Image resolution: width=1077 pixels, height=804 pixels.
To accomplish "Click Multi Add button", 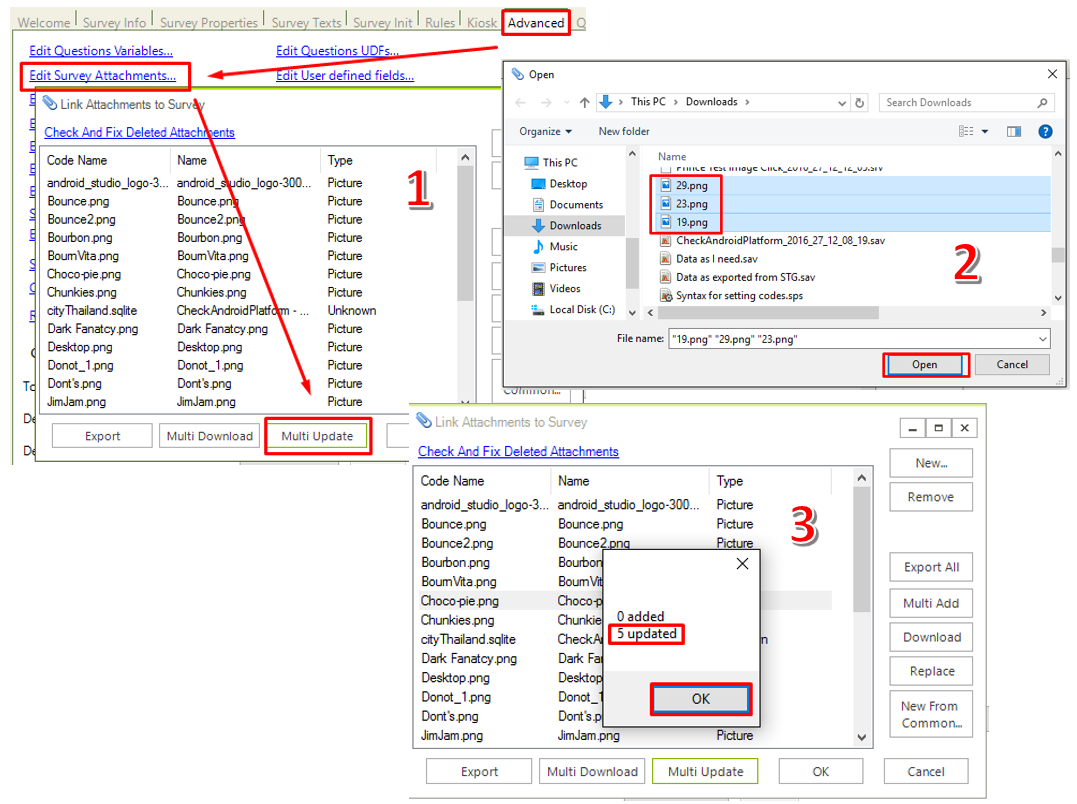I will 931,604.
